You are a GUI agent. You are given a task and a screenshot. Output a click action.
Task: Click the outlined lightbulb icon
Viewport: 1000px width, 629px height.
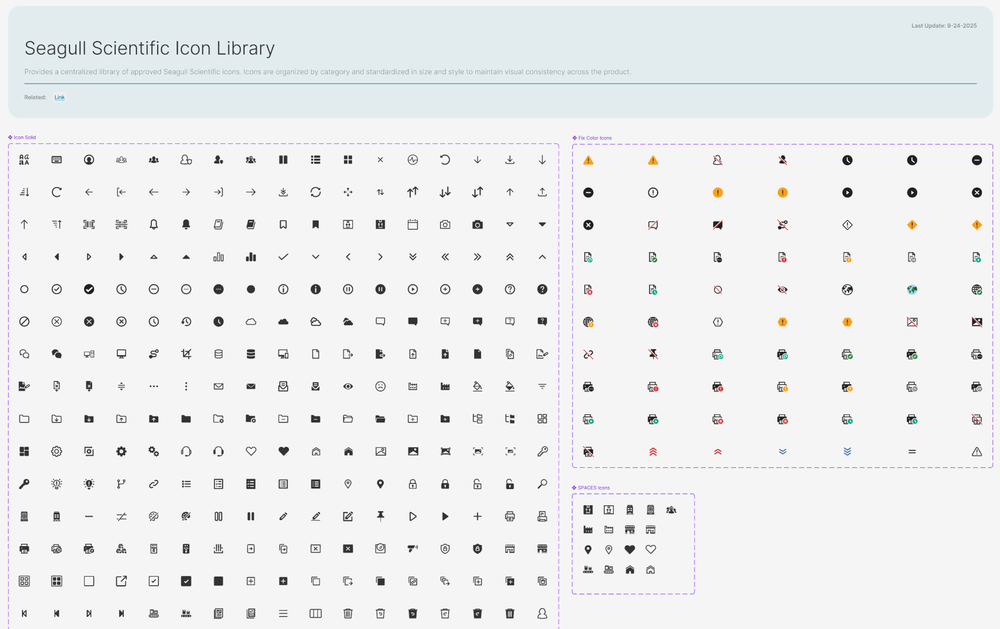[57, 484]
